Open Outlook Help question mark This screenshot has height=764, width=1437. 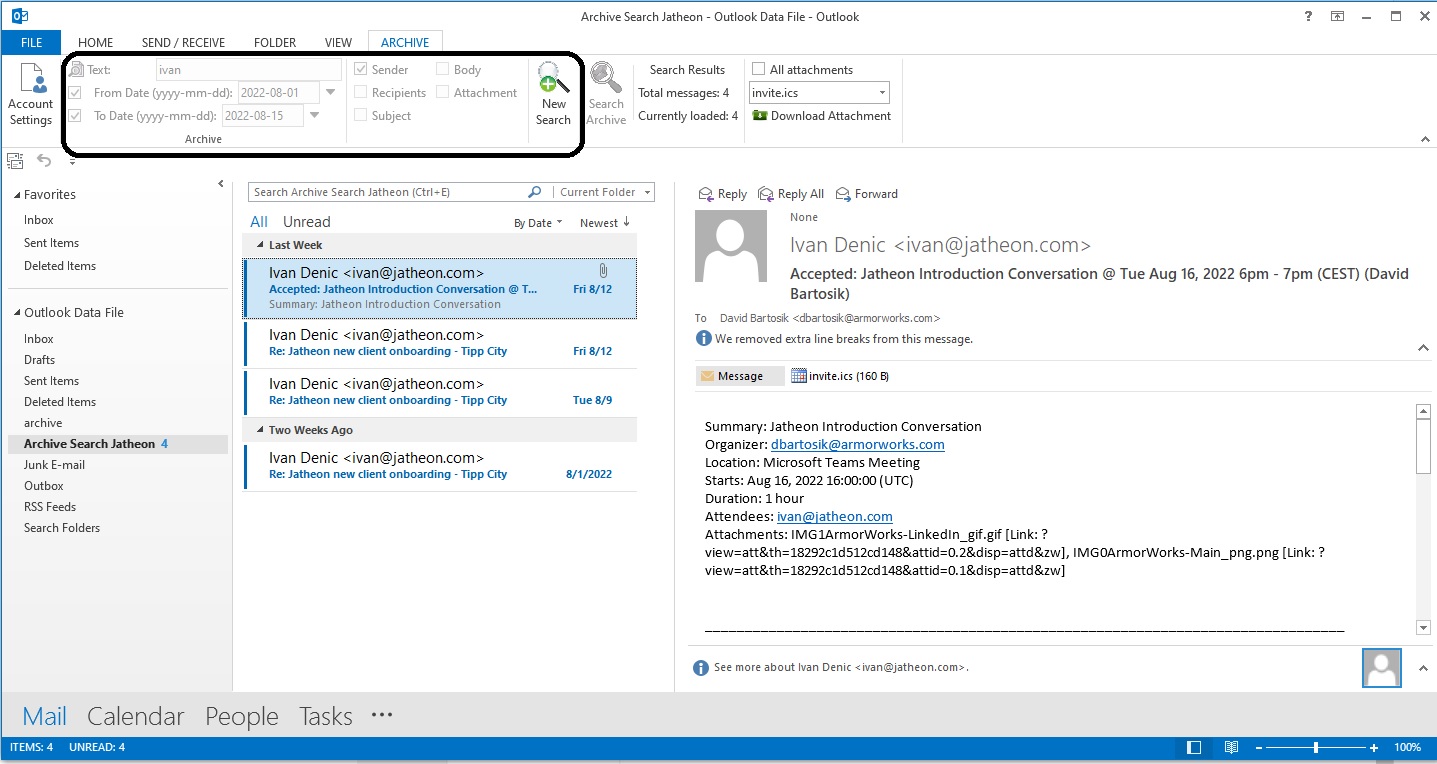pyautogui.click(x=1308, y=17)
